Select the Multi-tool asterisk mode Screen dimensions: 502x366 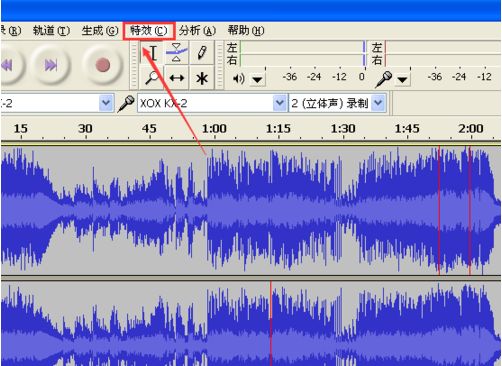(x=202, y=78)
